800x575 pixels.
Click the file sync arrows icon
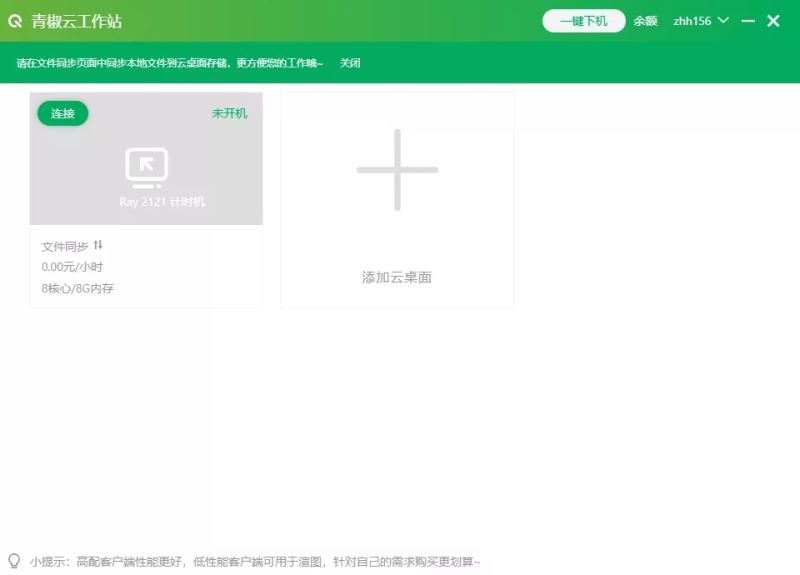pos(98,245)
